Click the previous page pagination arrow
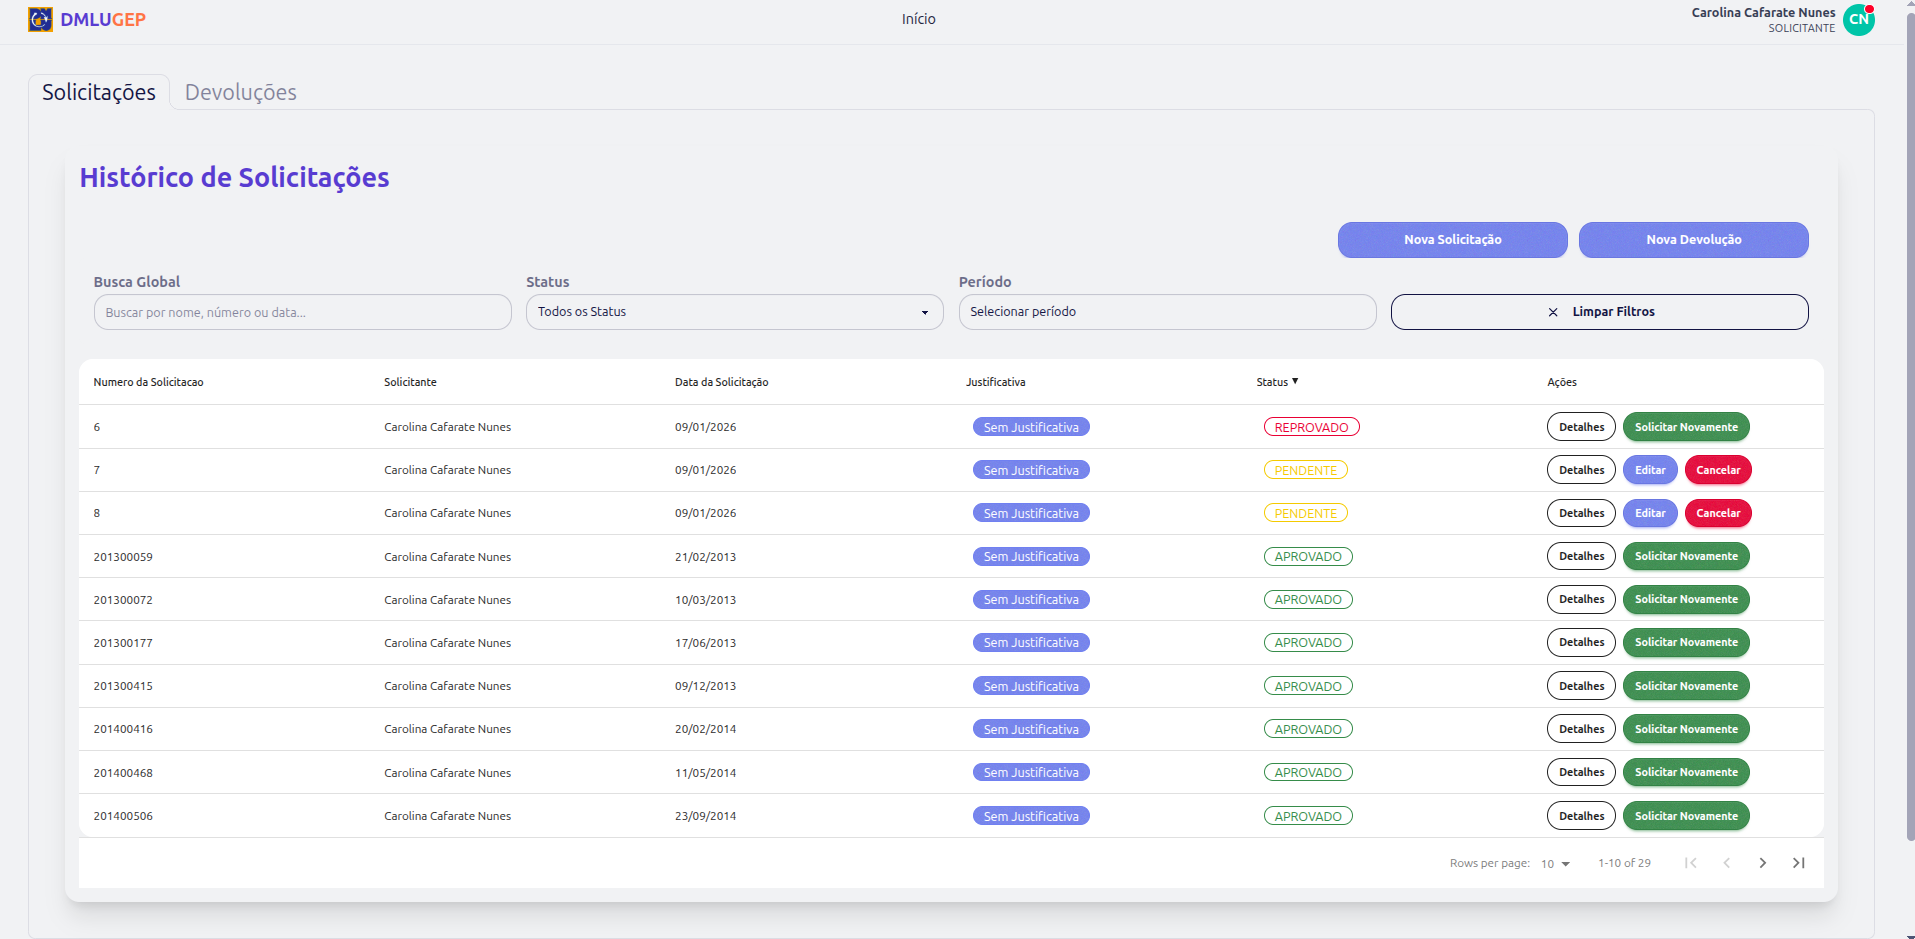The image size is (1915, 939). click(x=1726, y=863)
